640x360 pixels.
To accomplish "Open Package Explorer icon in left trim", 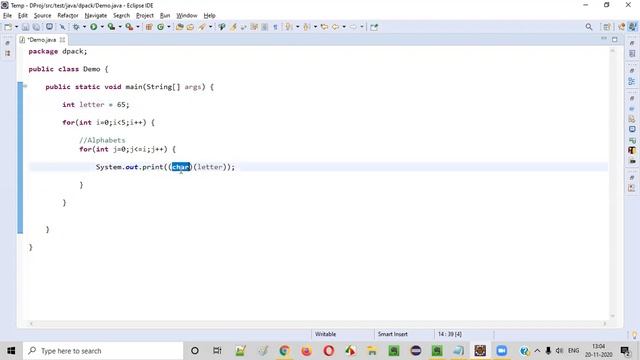I will click(x=7, y=53).
